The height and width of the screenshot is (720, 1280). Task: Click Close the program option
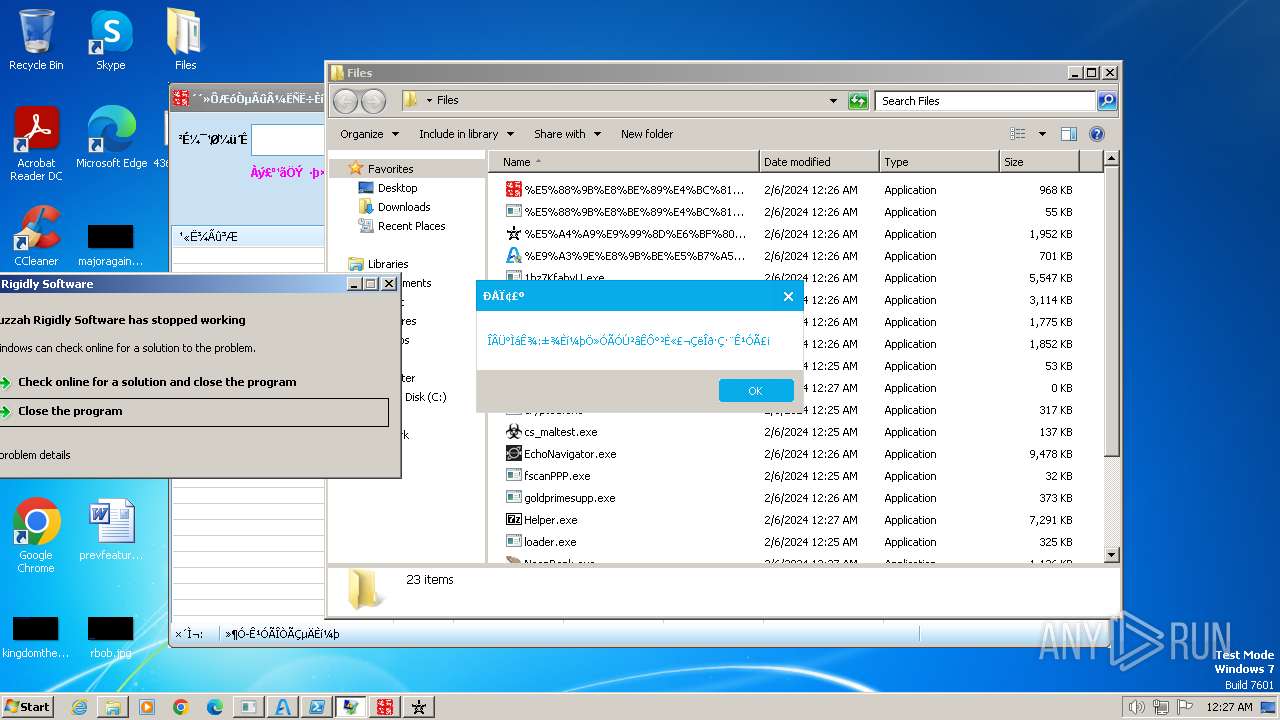(194, 412)
